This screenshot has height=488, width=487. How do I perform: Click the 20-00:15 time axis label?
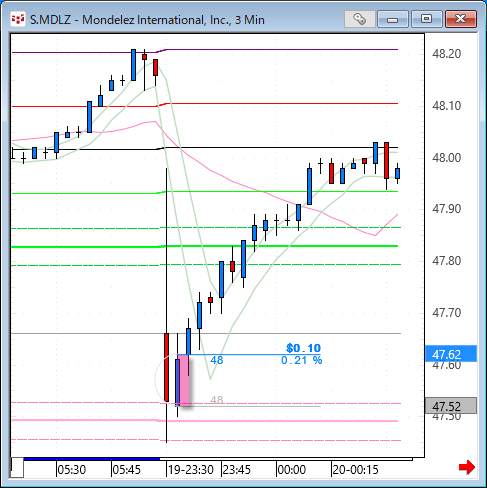pyautogui.click(x=355, y=470)
